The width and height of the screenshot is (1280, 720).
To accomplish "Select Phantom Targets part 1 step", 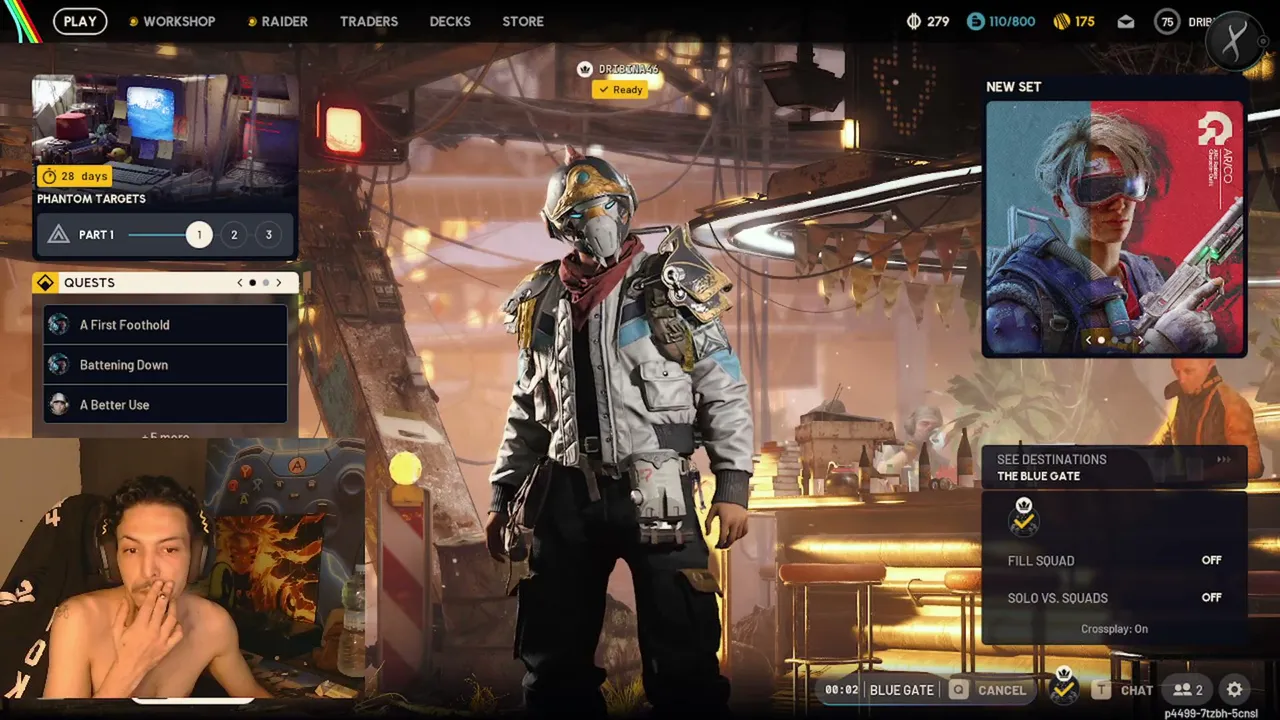I will pos(199,235).
